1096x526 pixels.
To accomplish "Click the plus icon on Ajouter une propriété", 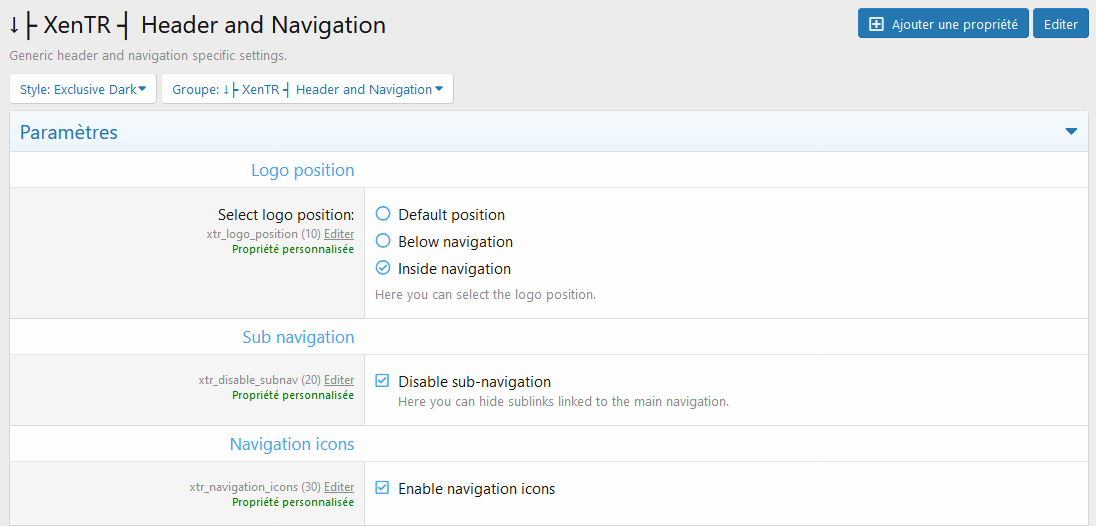I will [x=876, y=24].
